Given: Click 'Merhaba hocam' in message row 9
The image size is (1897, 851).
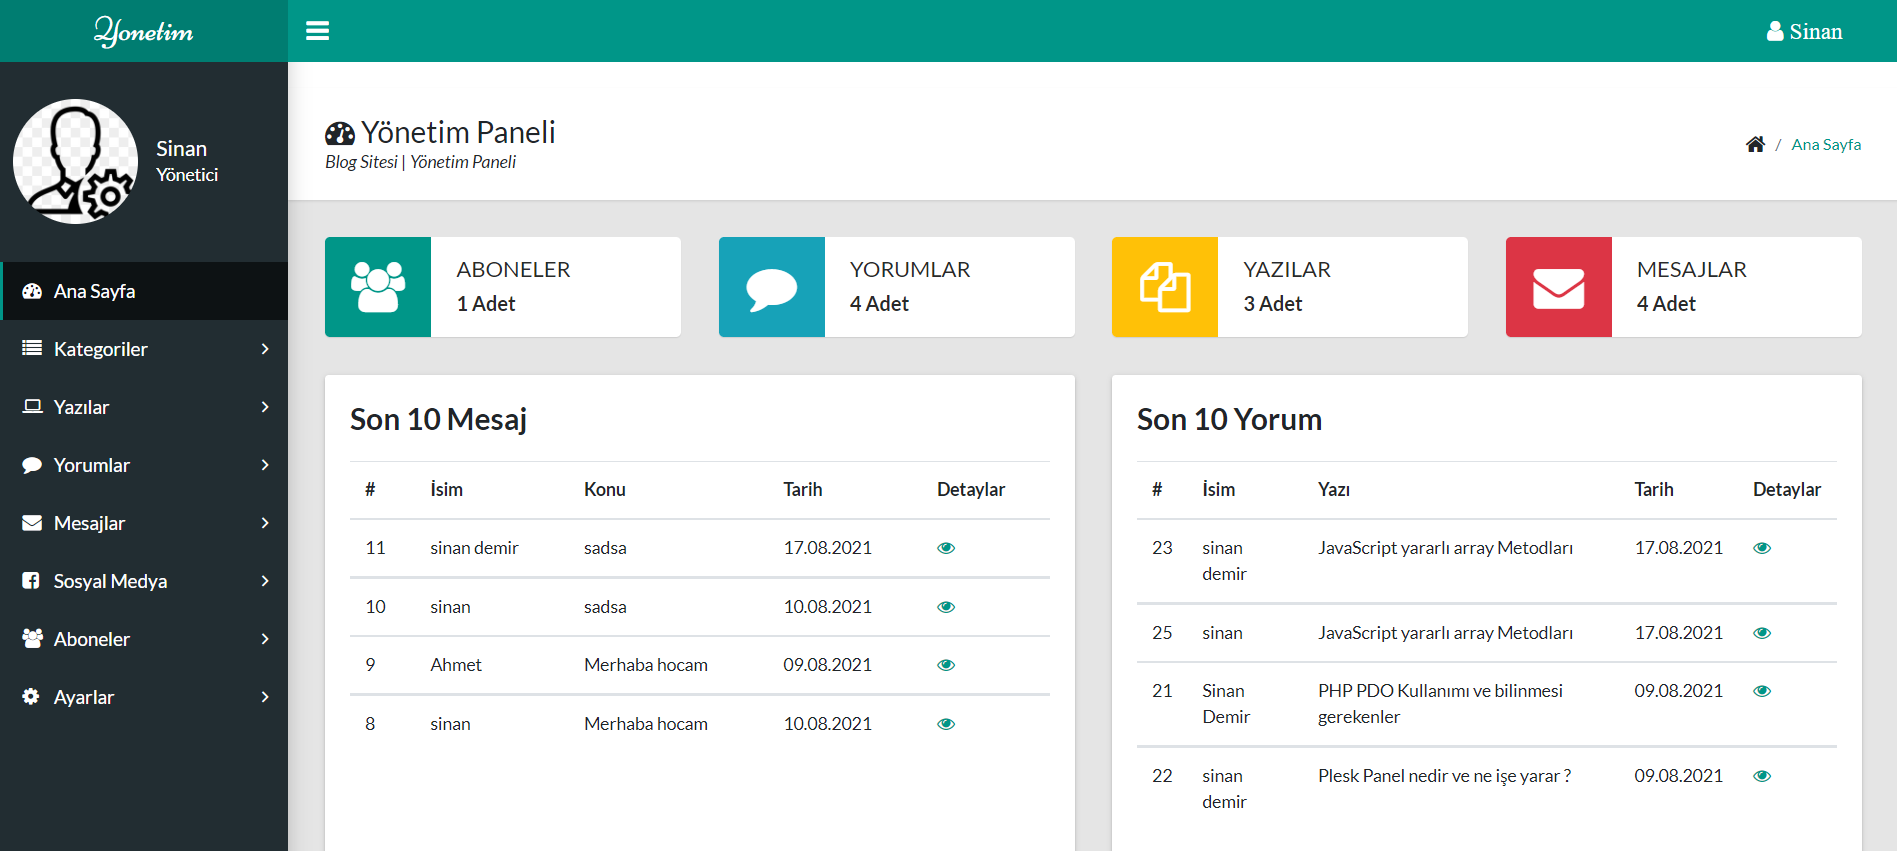Looking at the screenshot, I should [x=646, y=665].
